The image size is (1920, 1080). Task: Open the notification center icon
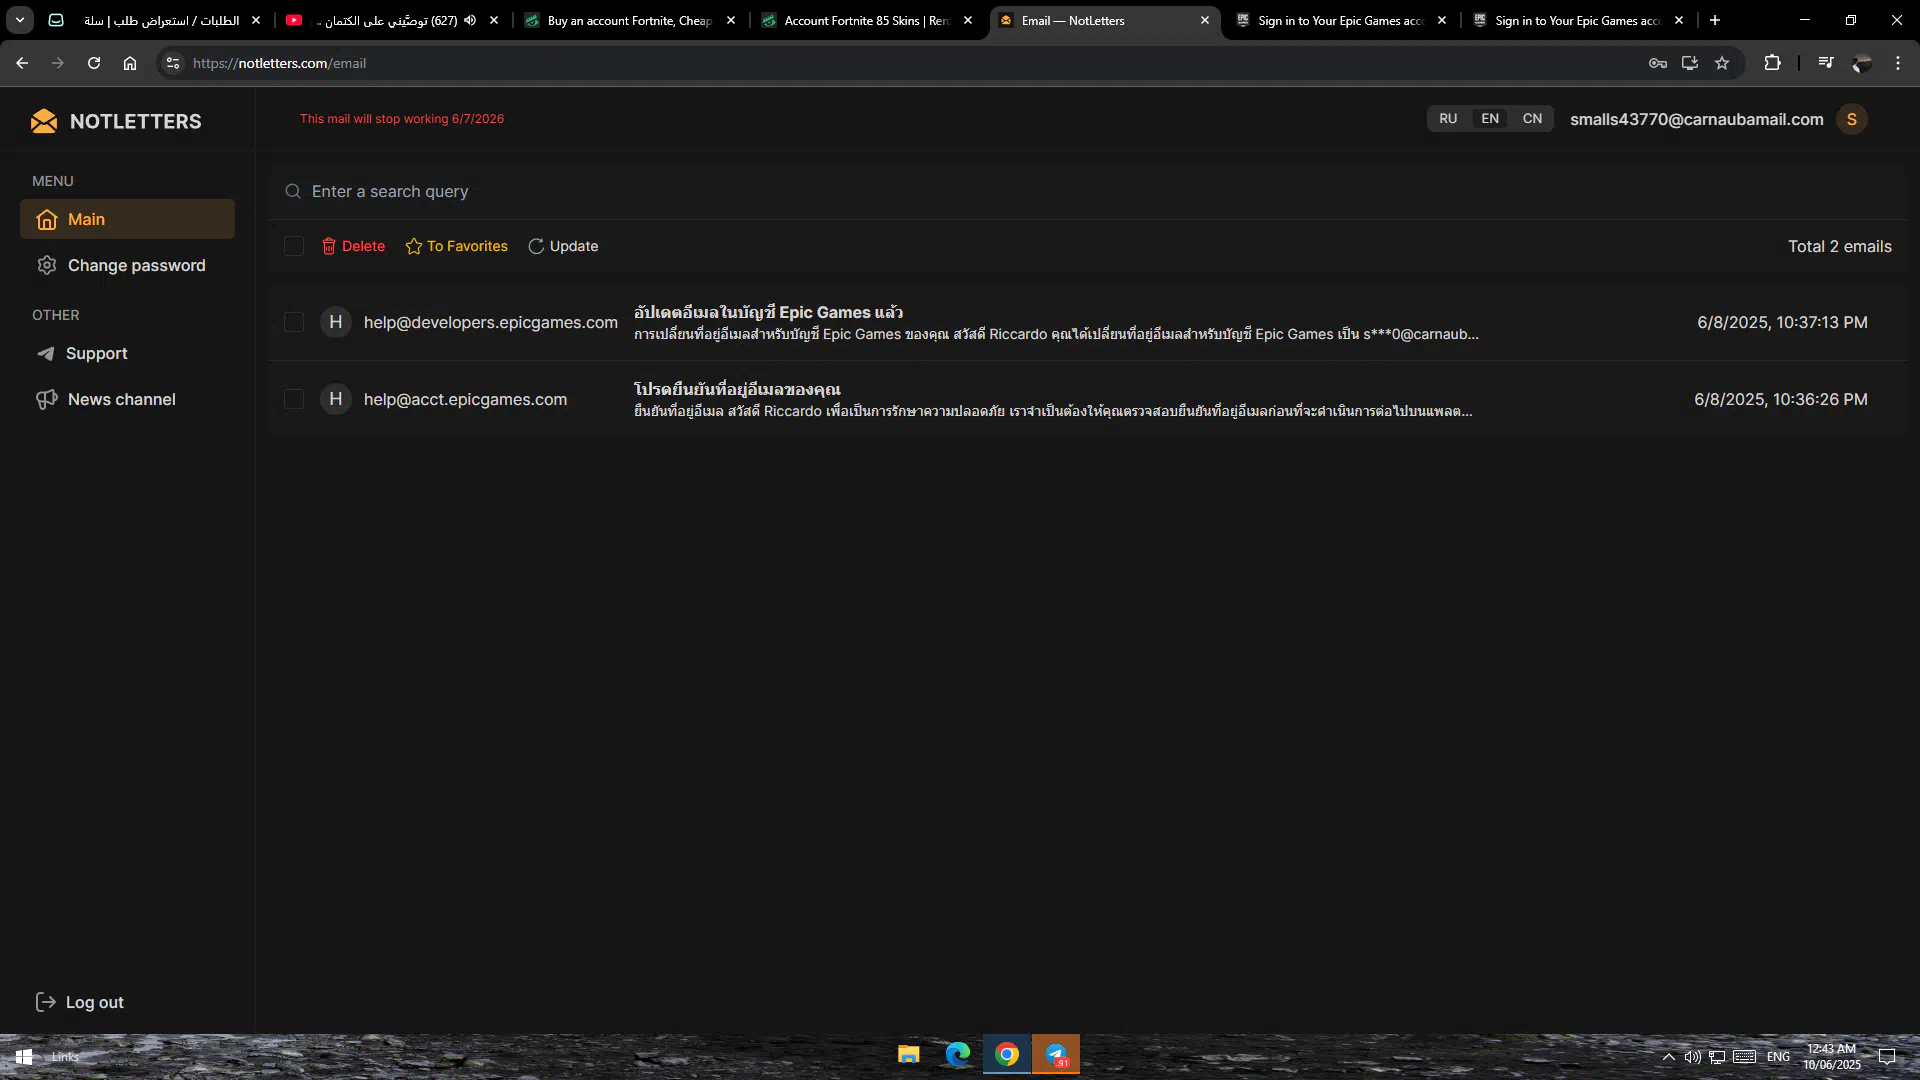(x=1887, y=1057)
